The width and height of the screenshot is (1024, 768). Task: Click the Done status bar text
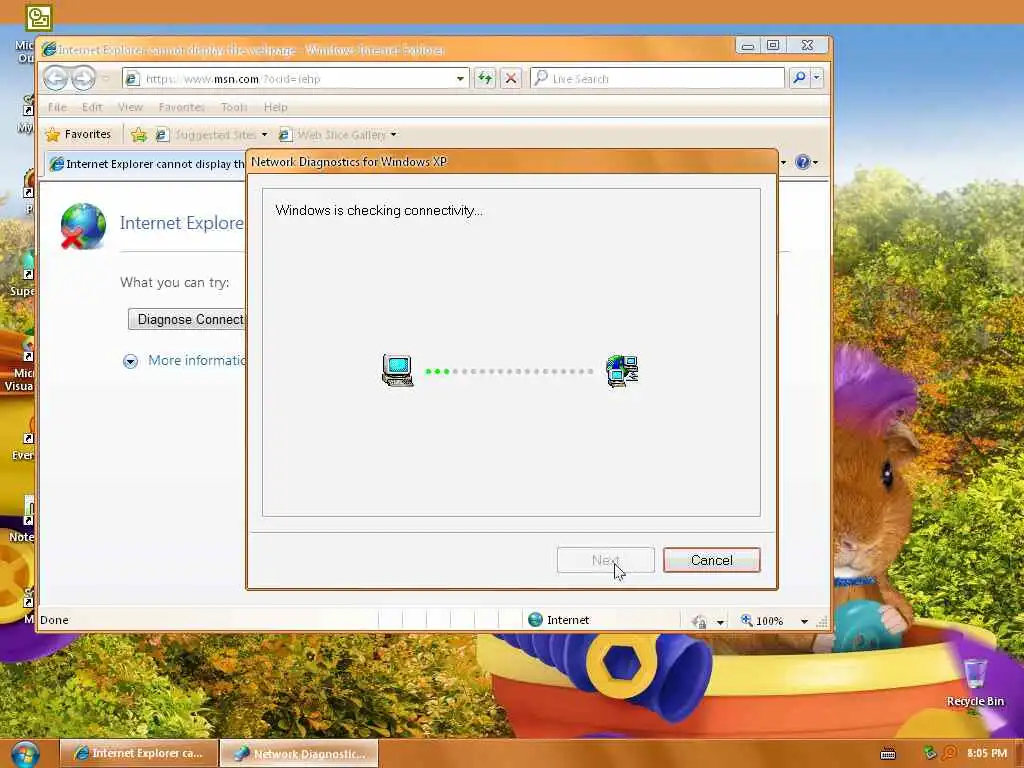click(x=54, y=620)
